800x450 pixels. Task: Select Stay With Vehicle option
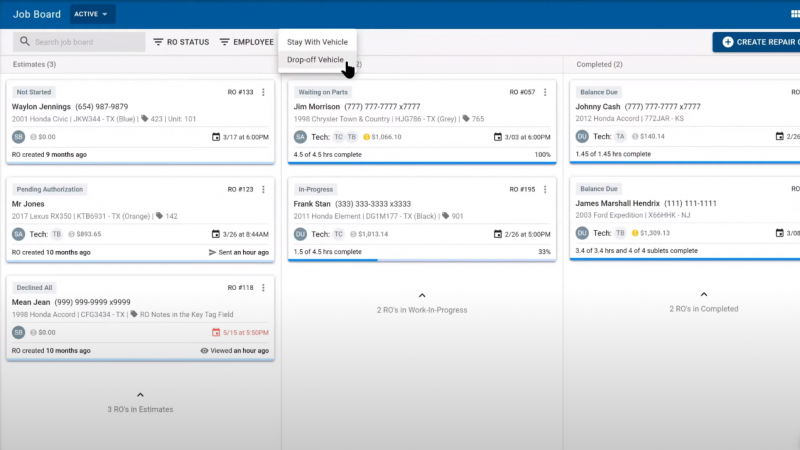[x=317, y=42]
